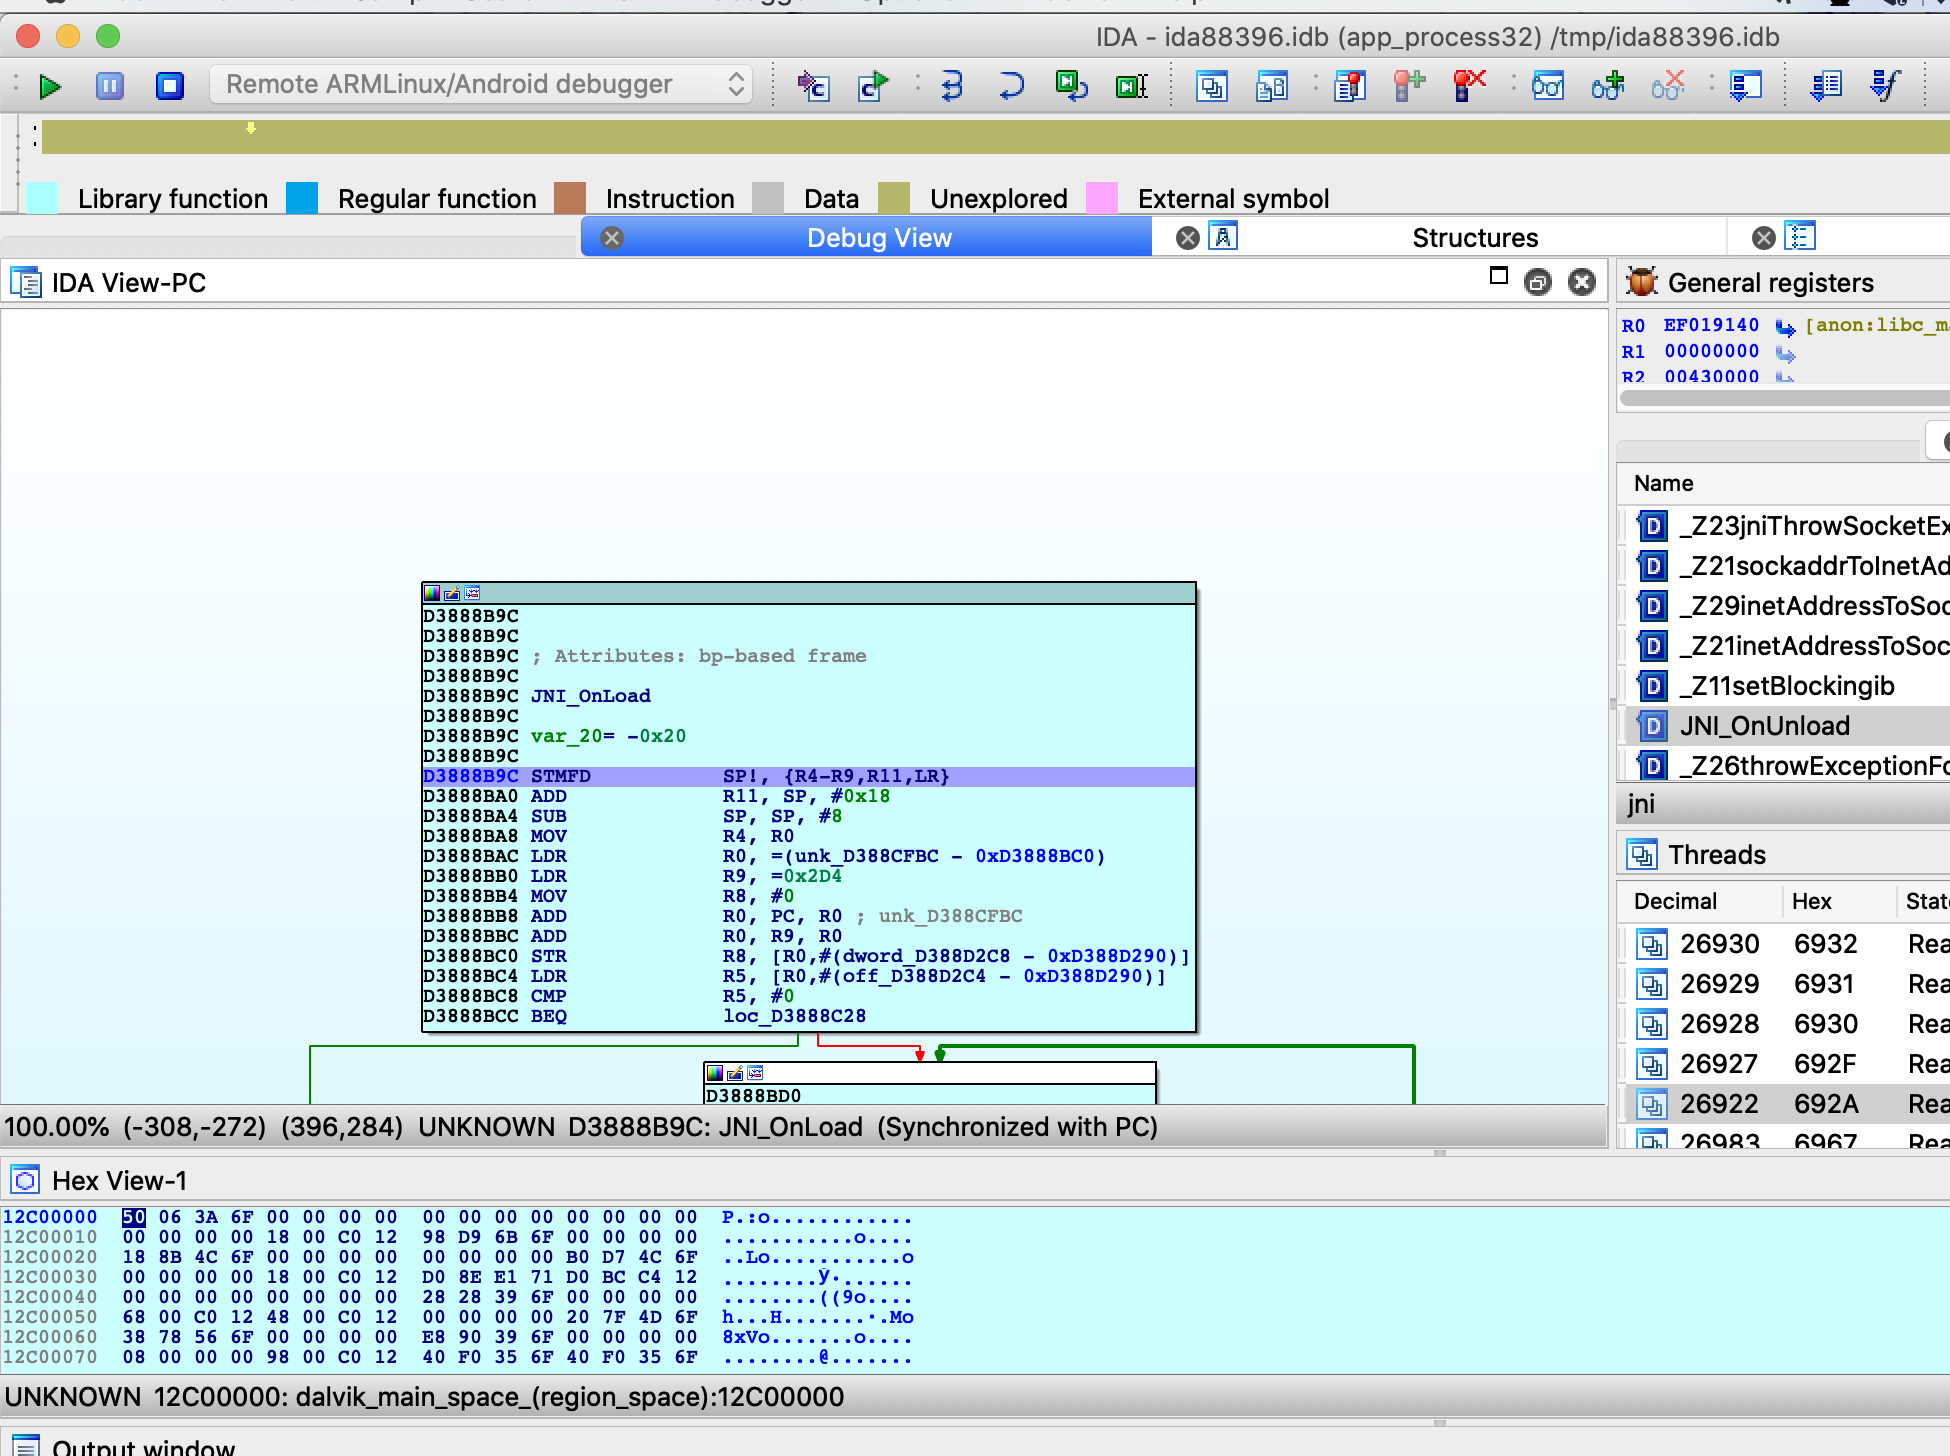Image resolution: width=1950 pixels, height=1456 pixels.
Task: Click the Run to cursor icon
Action: tap(1131, 86)
